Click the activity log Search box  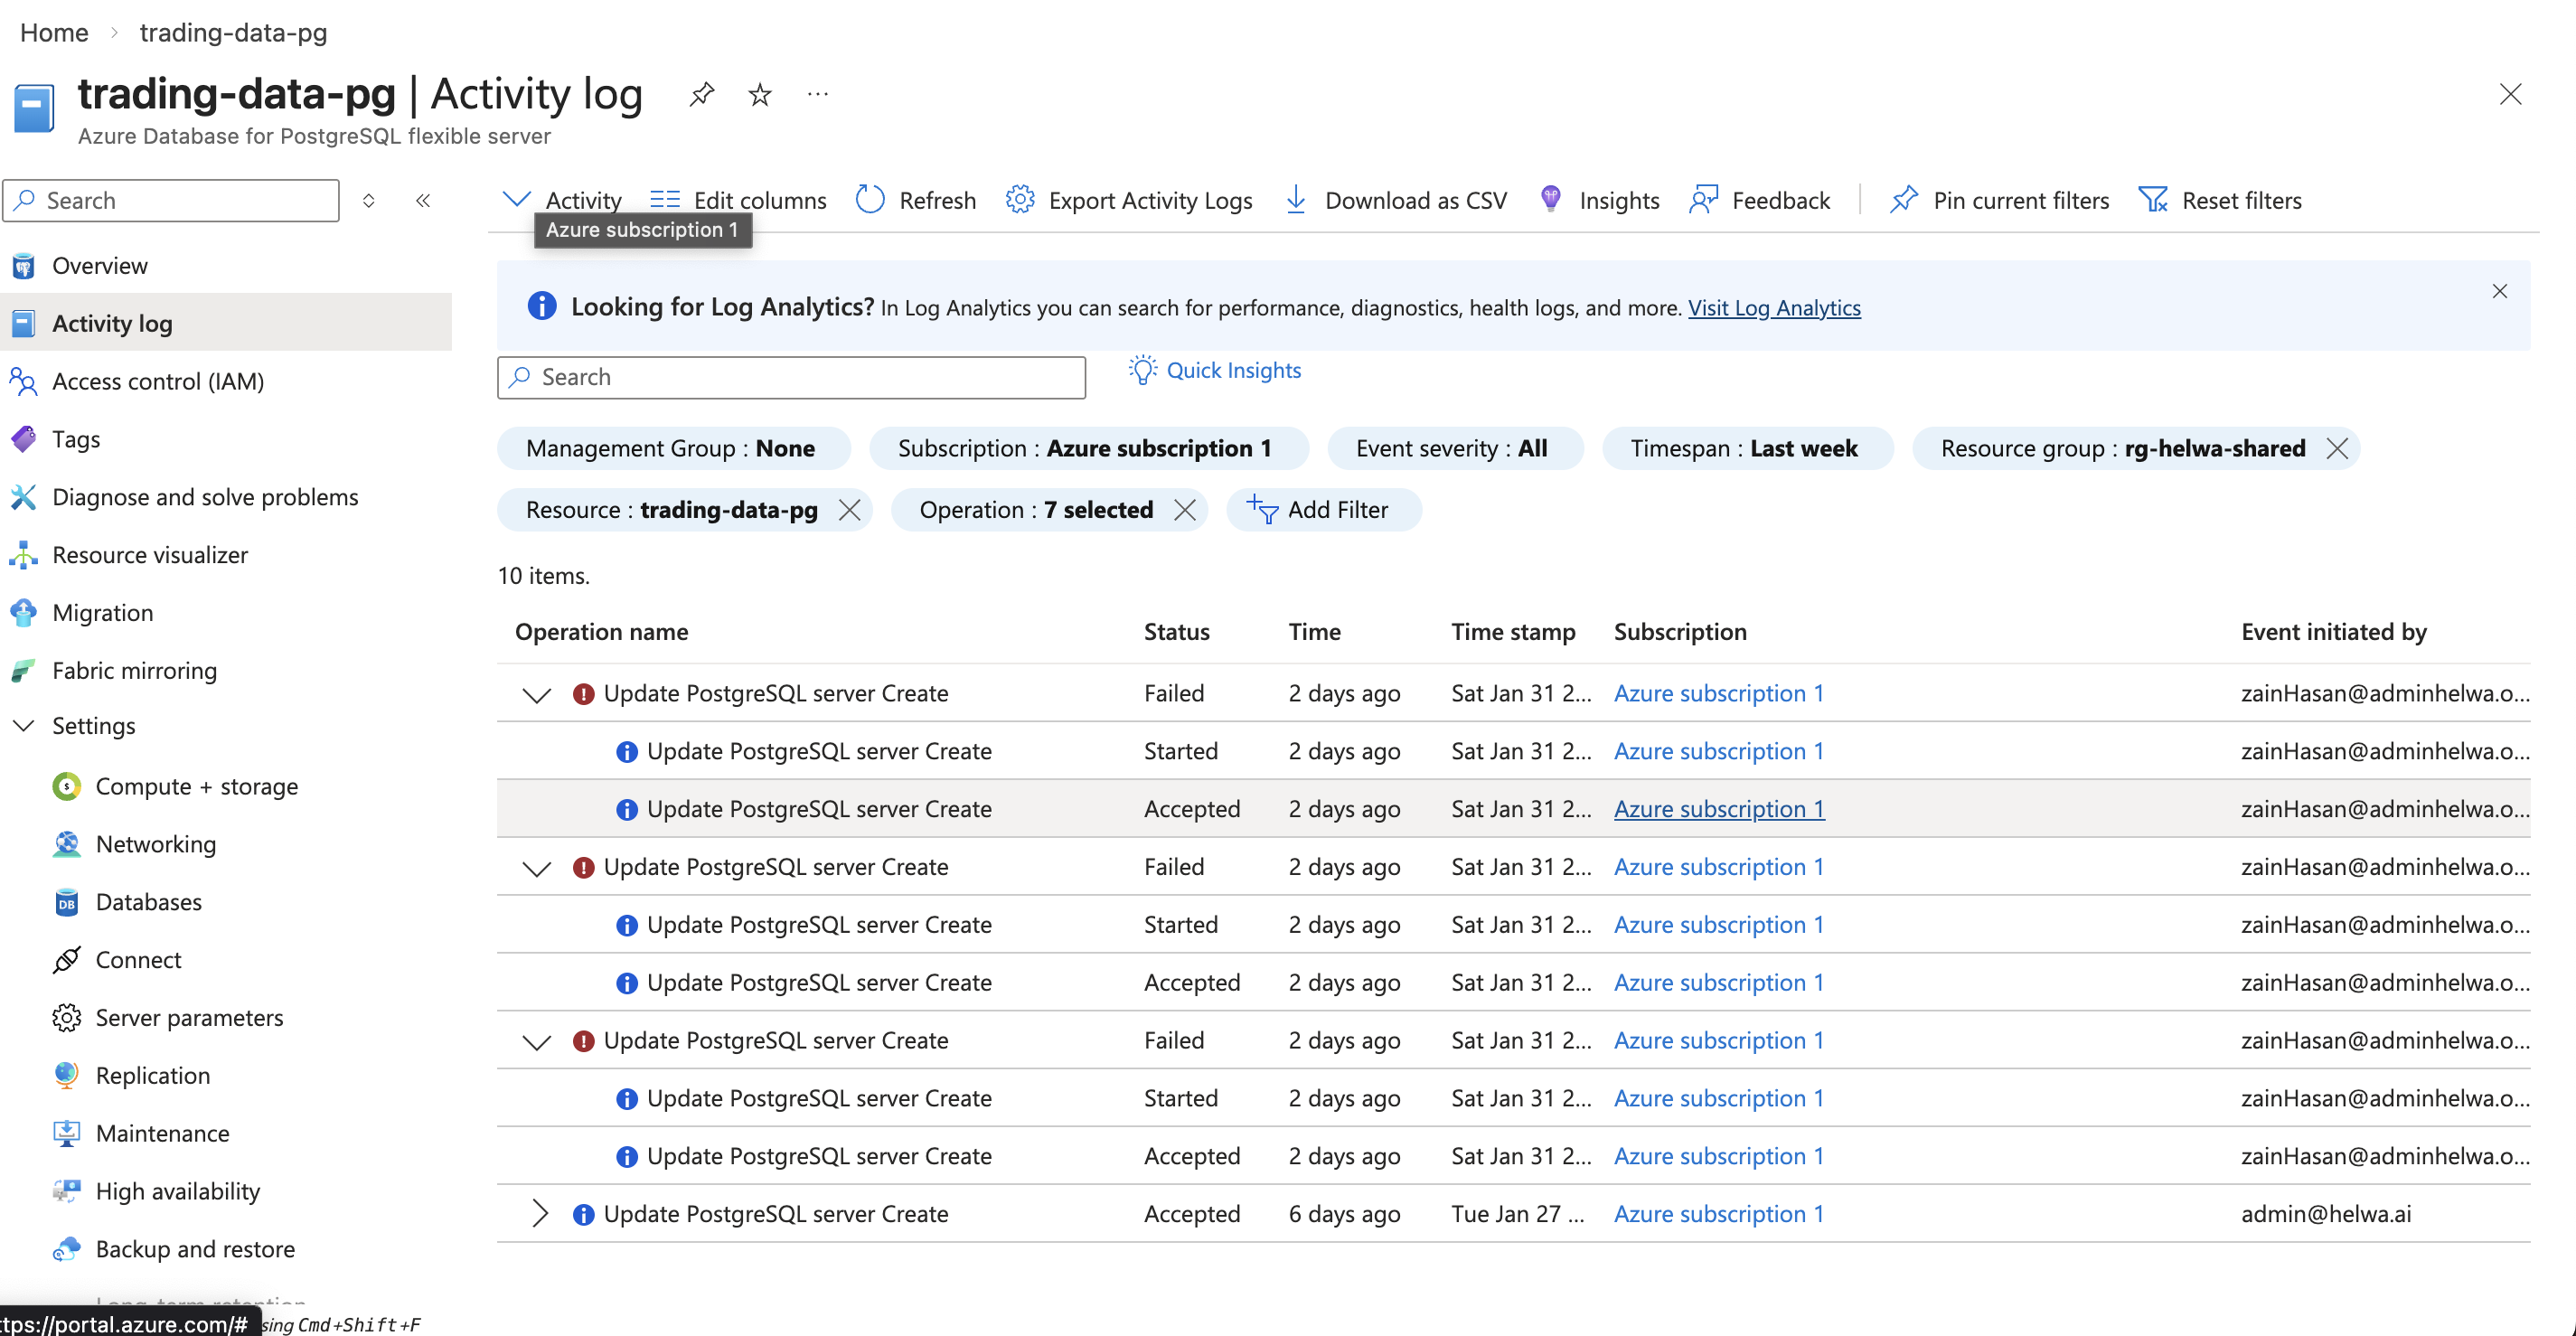pos(791,377)
